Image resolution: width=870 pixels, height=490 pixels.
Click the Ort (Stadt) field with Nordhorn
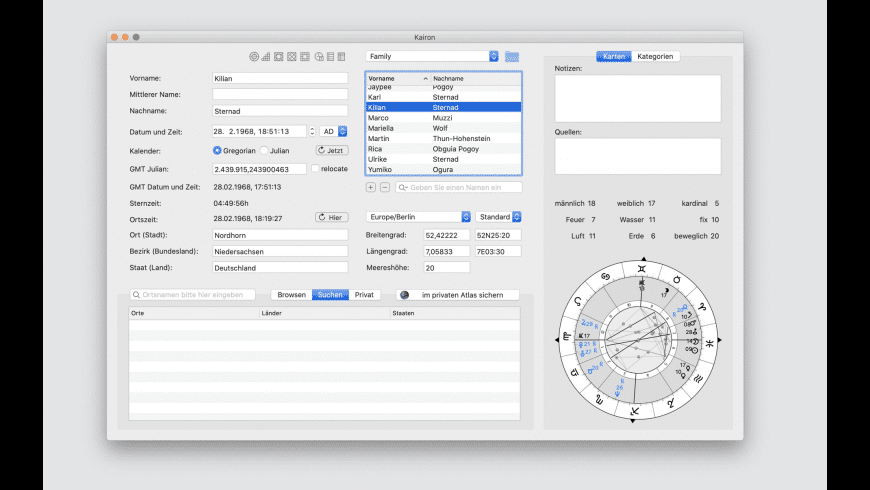coord(280,235)
